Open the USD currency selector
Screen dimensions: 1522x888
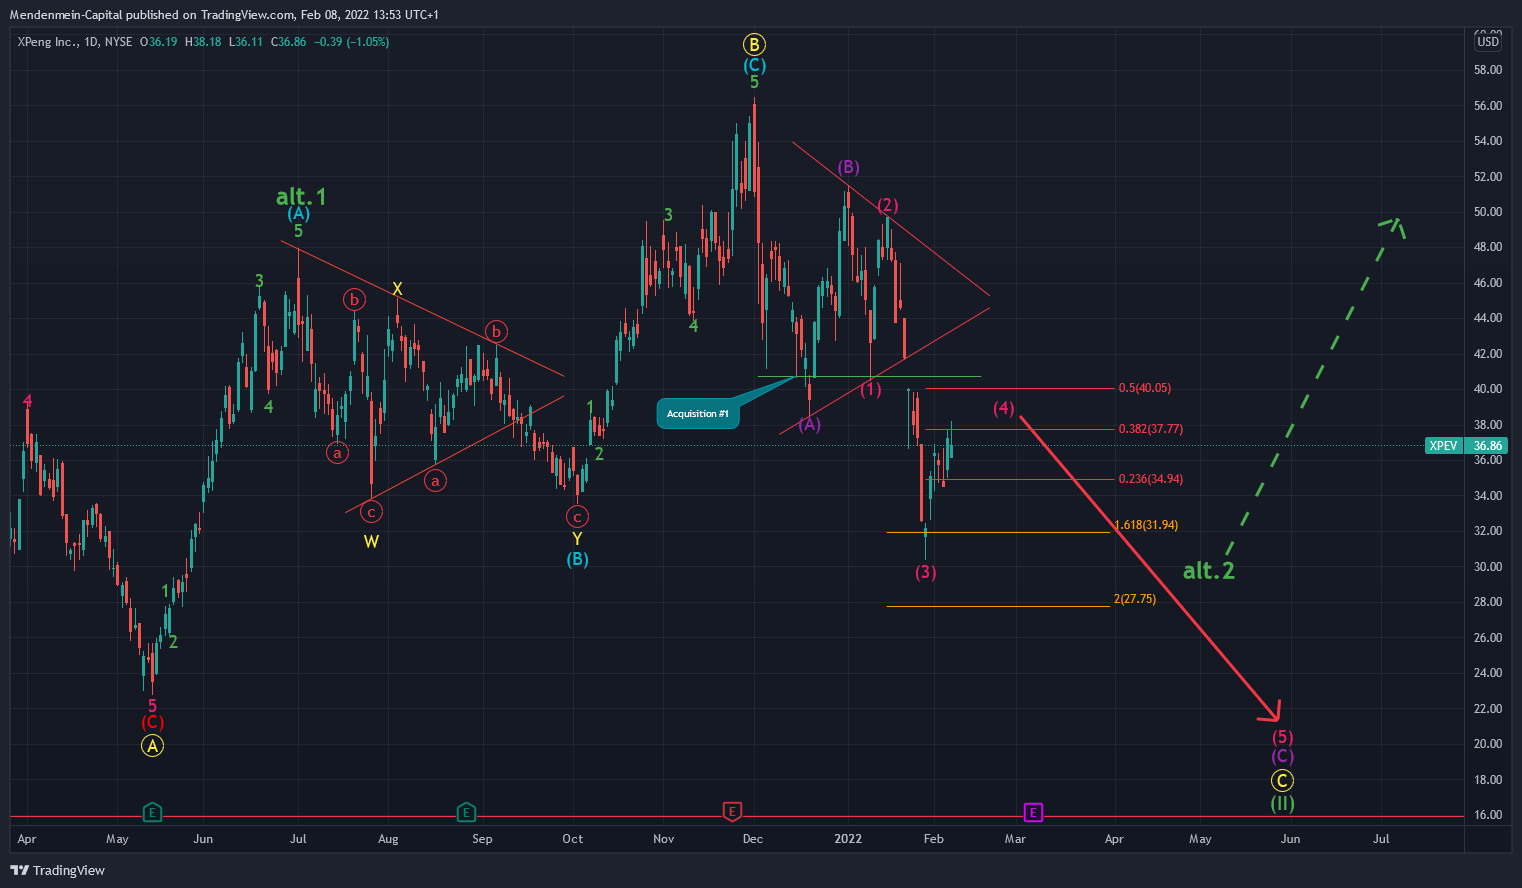(1488, 42)
